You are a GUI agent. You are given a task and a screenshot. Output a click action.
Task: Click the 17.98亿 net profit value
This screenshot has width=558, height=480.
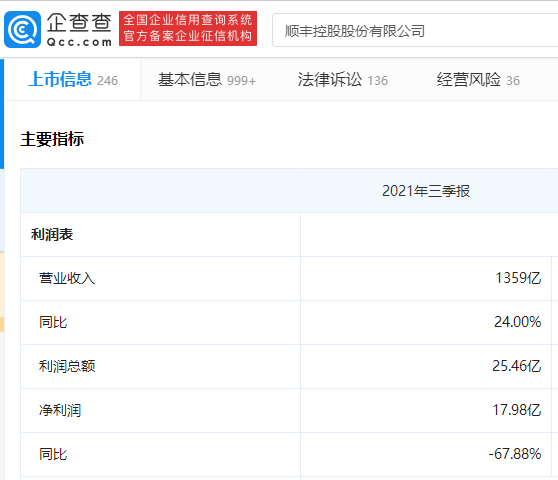[517, 410]
